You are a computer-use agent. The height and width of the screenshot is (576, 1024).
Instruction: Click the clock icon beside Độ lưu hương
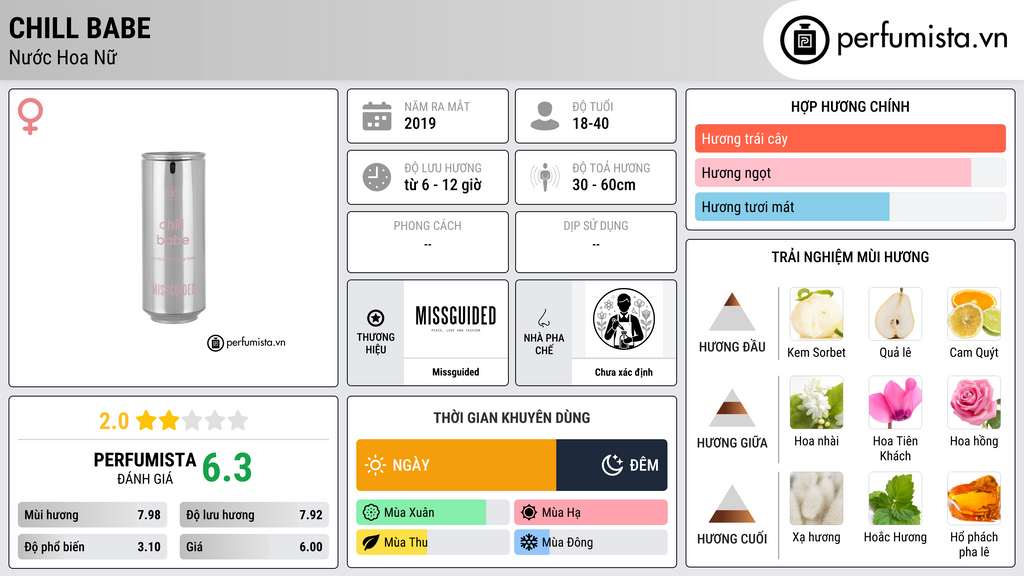377,177
